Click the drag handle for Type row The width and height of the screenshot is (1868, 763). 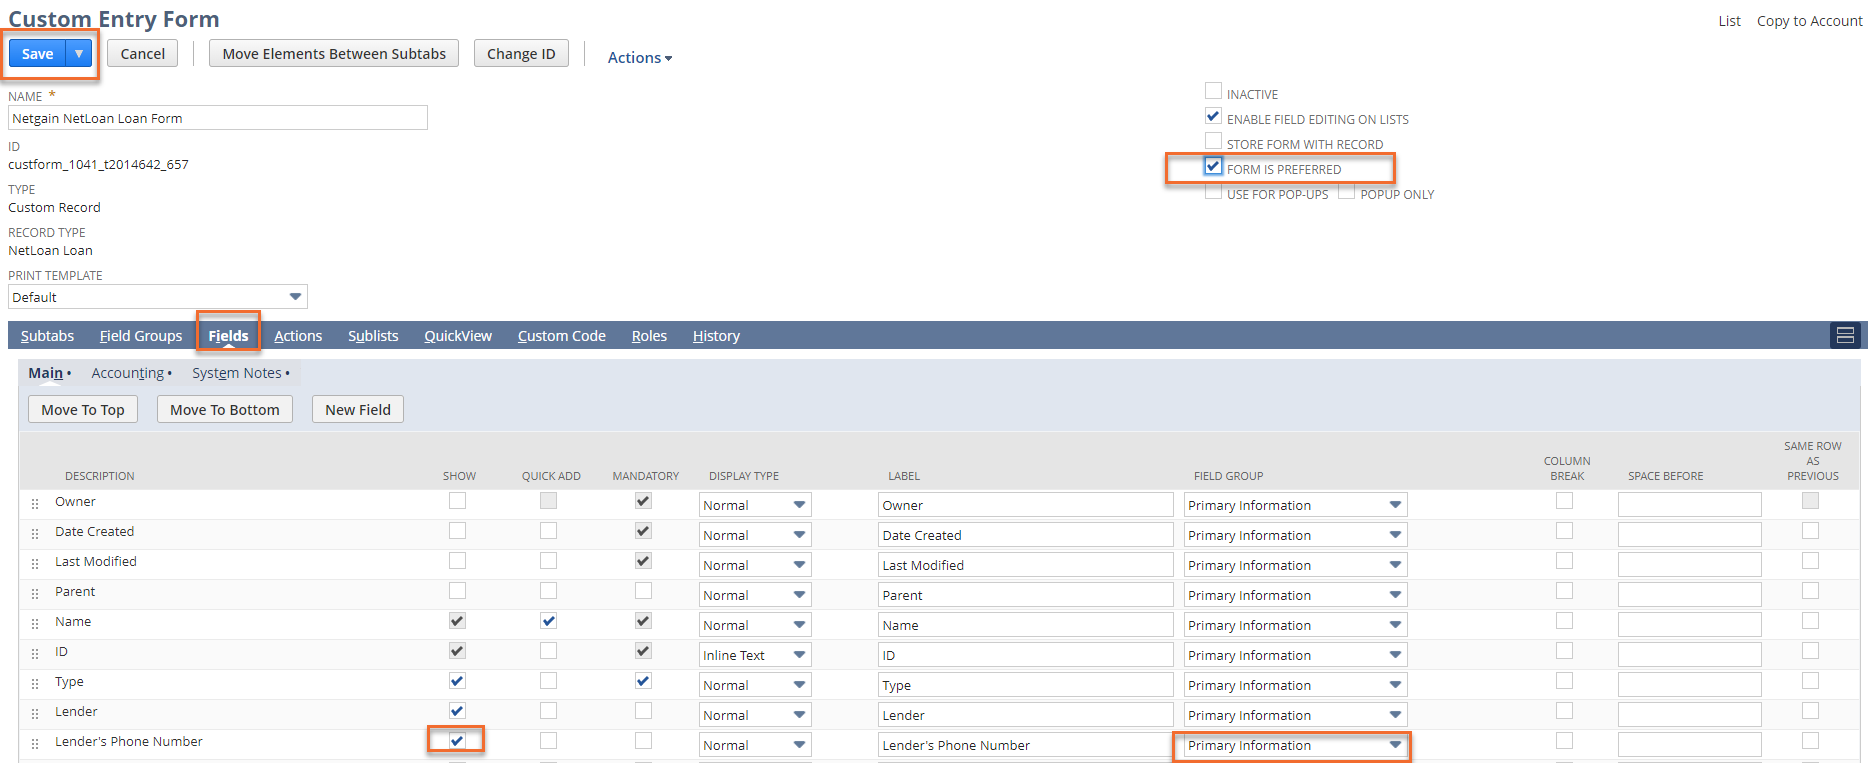[35, 684]
